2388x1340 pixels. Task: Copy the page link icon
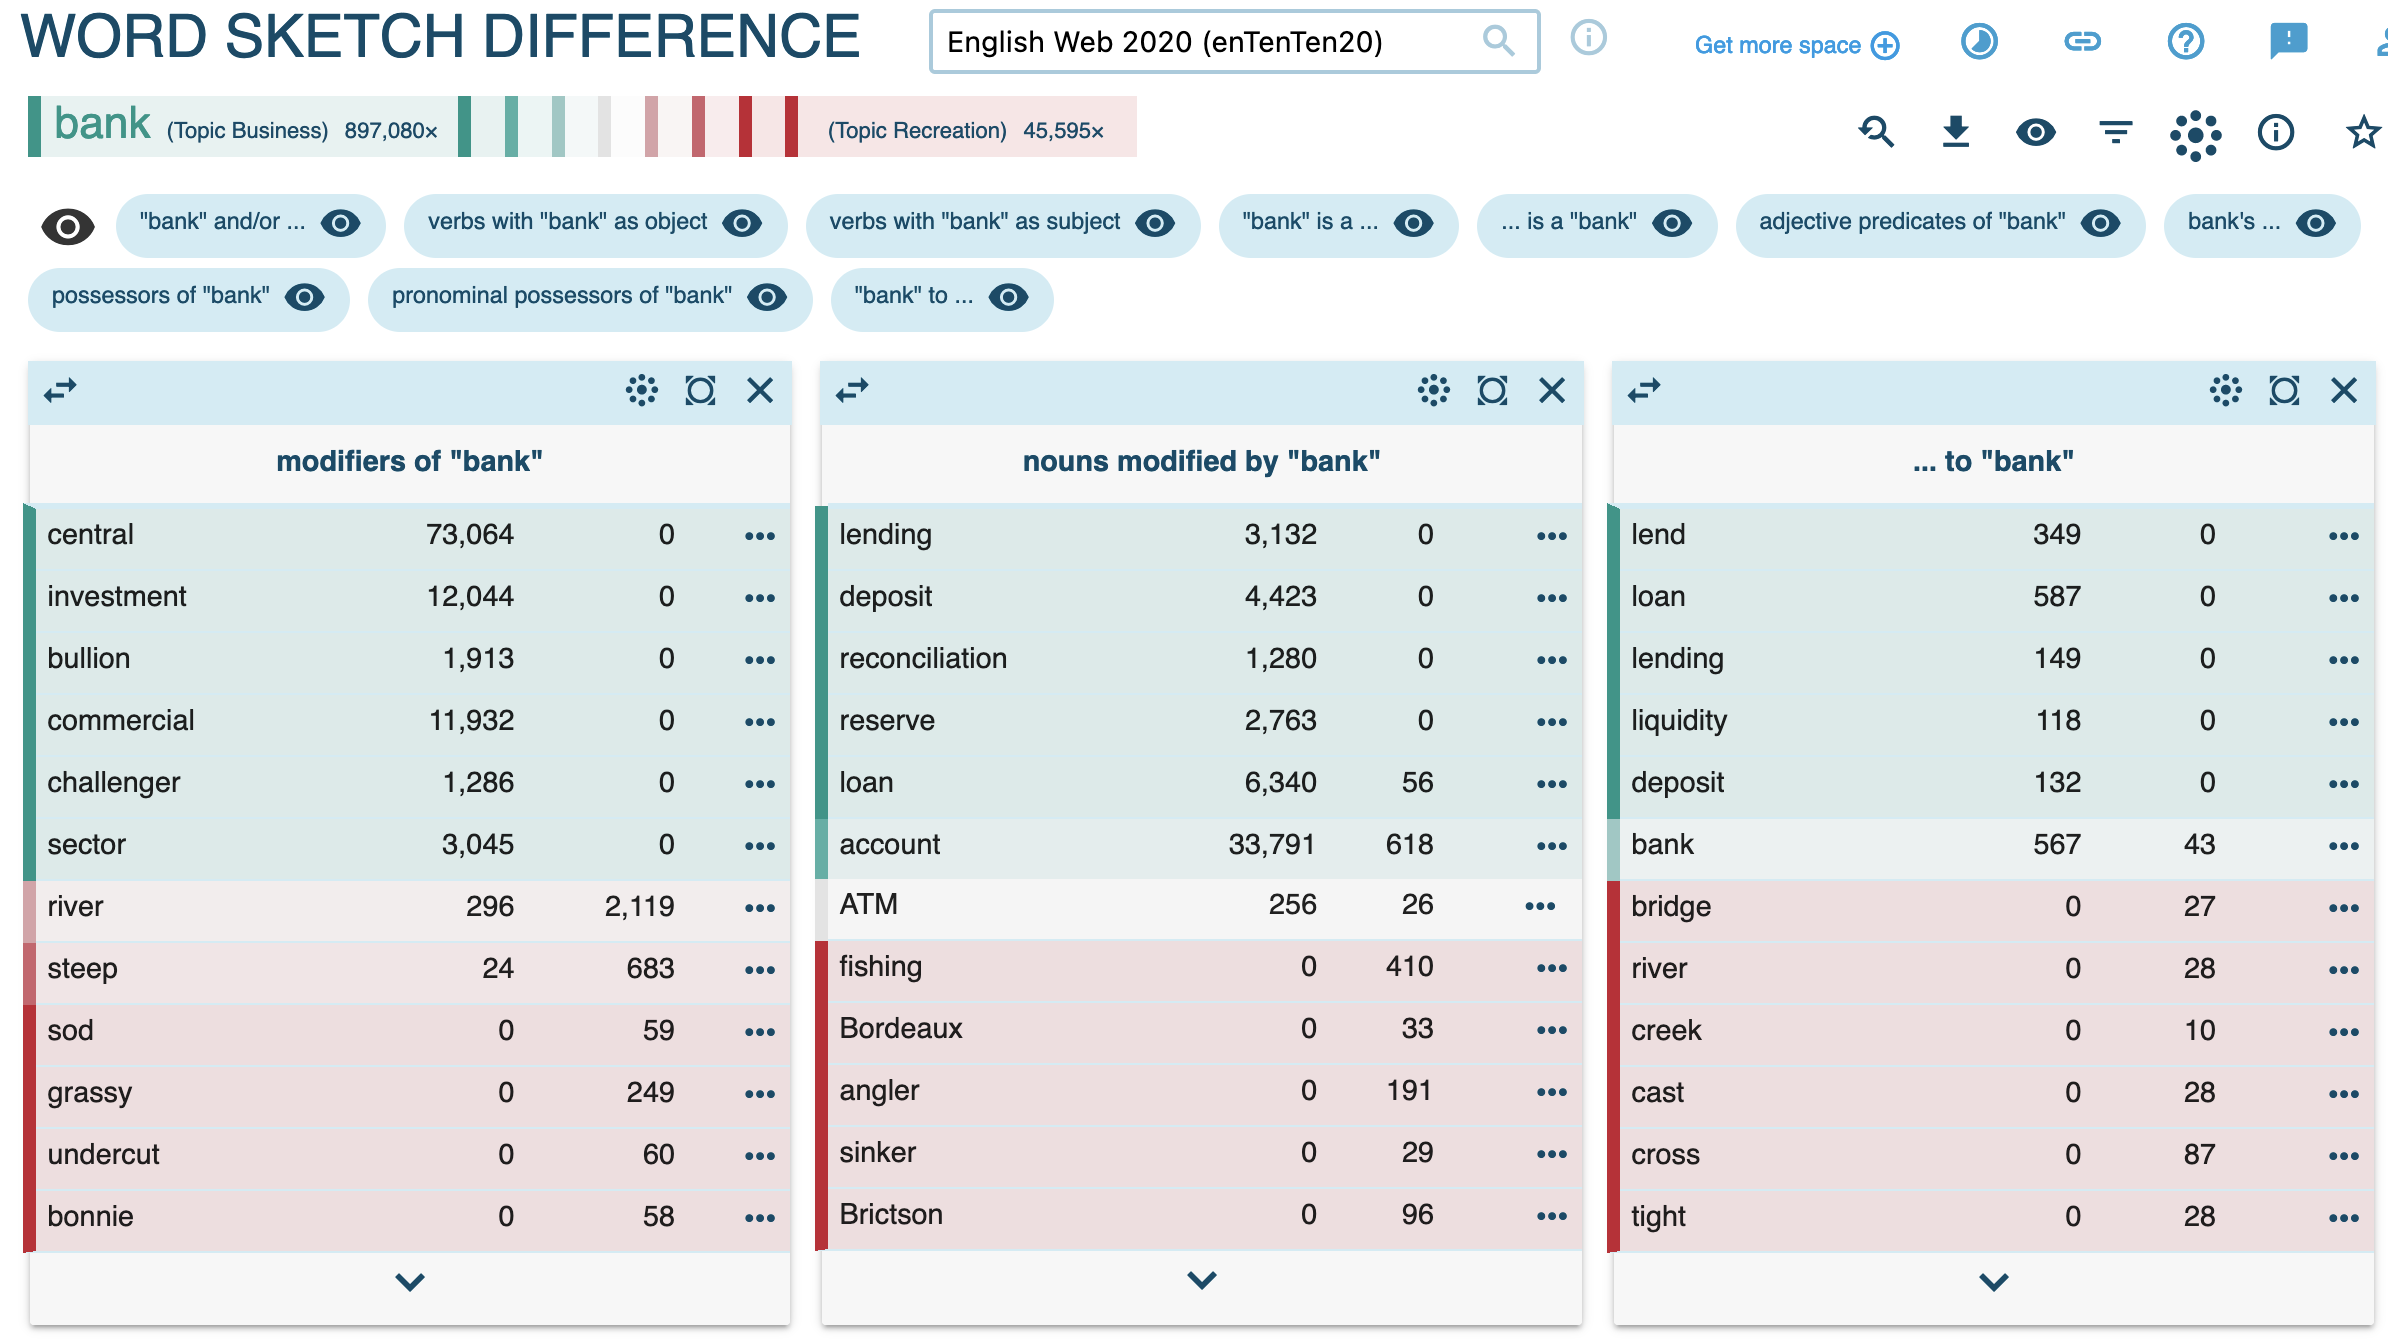[x=2082, y=41]
